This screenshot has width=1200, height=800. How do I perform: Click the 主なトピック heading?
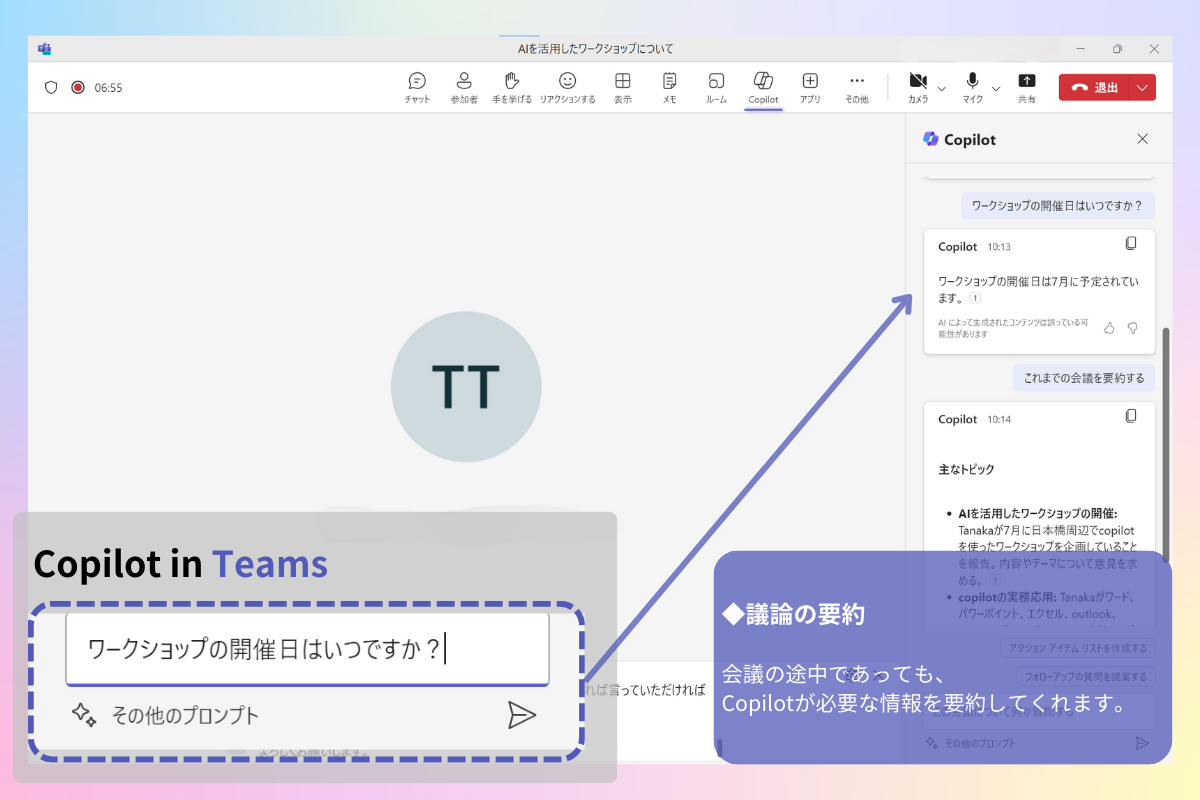tap(966, 469)
